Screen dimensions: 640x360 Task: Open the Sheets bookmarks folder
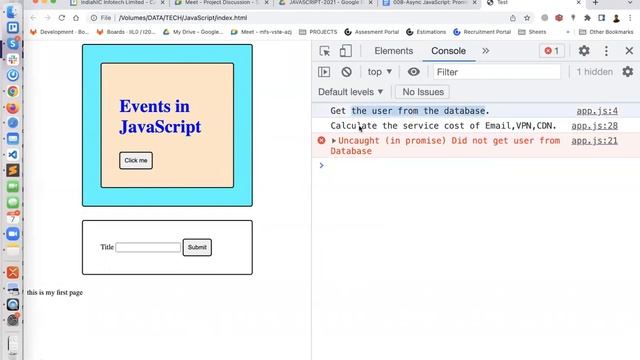[x=532, y=32]
